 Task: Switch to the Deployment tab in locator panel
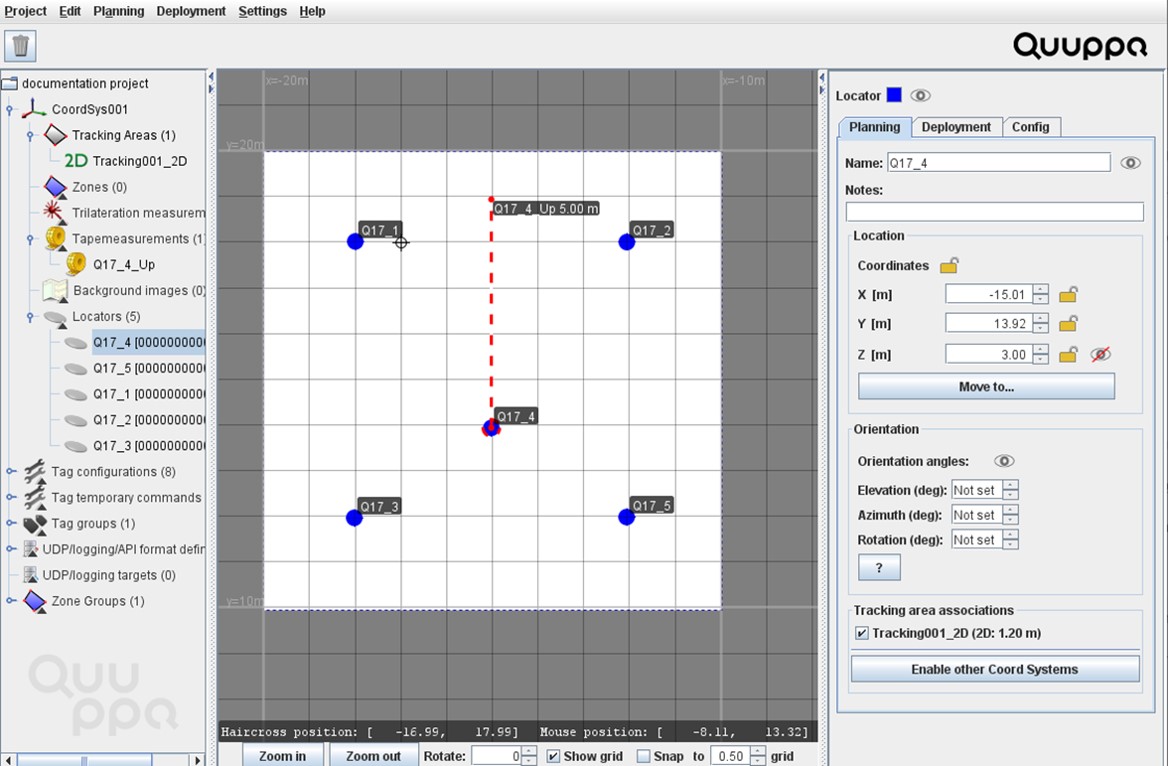[x=956, y=127]
